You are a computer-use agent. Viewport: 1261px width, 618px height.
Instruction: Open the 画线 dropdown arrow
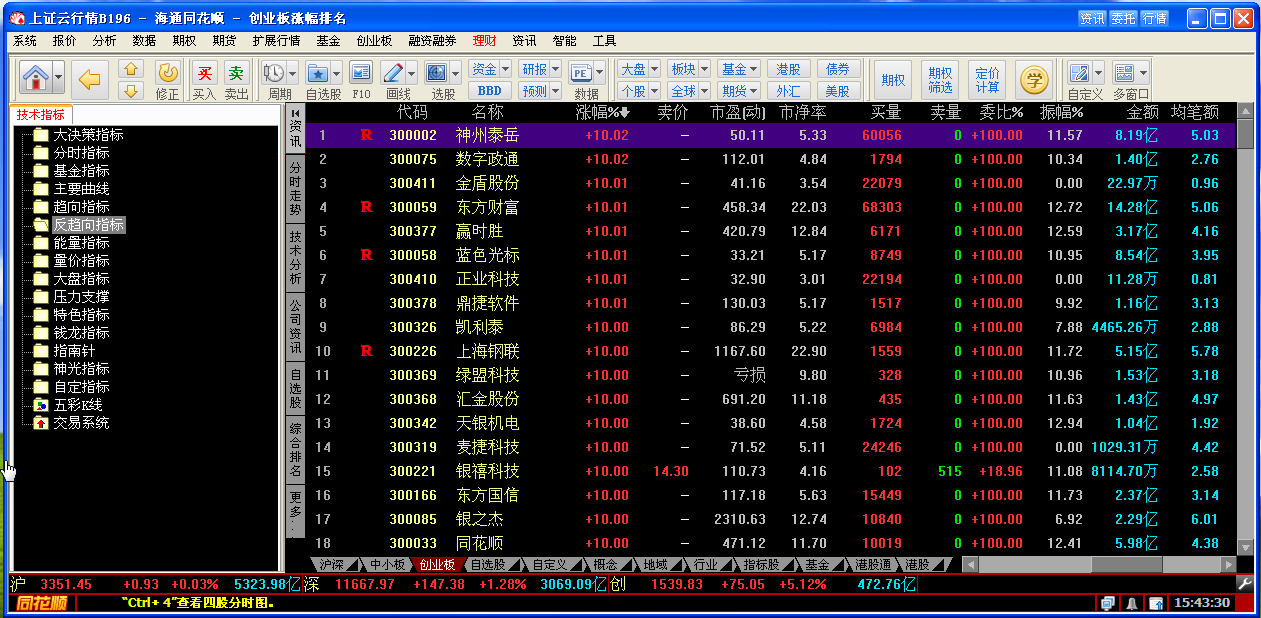click(x=412, y=73)
